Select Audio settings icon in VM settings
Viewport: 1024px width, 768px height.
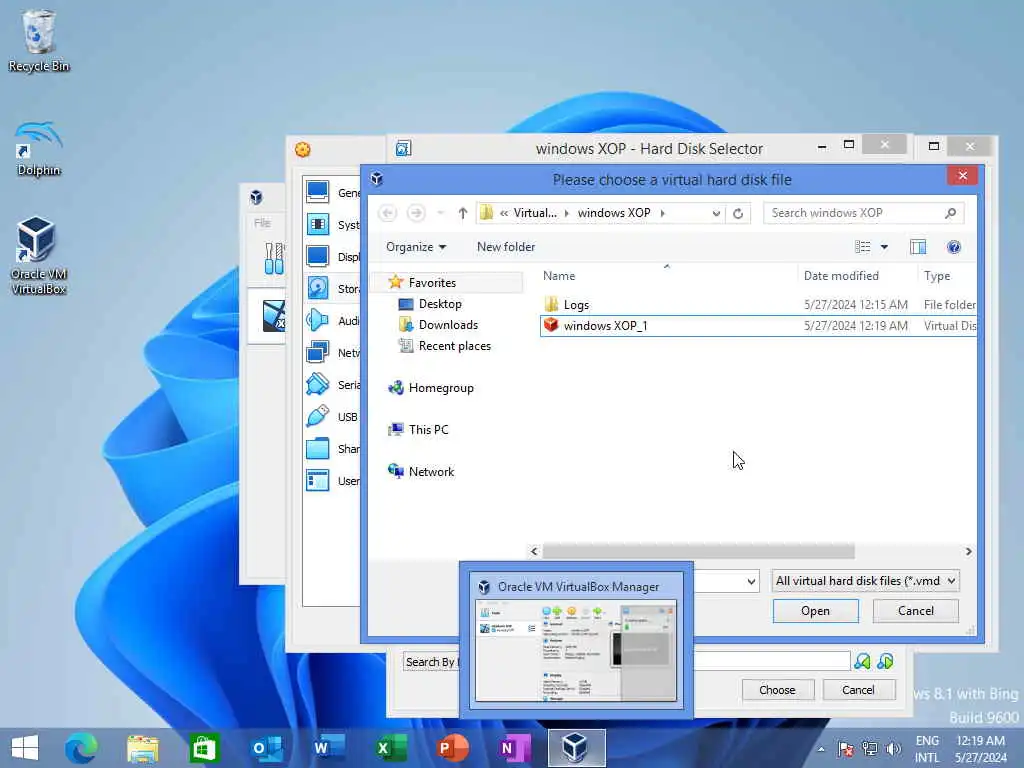pyautogui.click(x=318, y=320)
